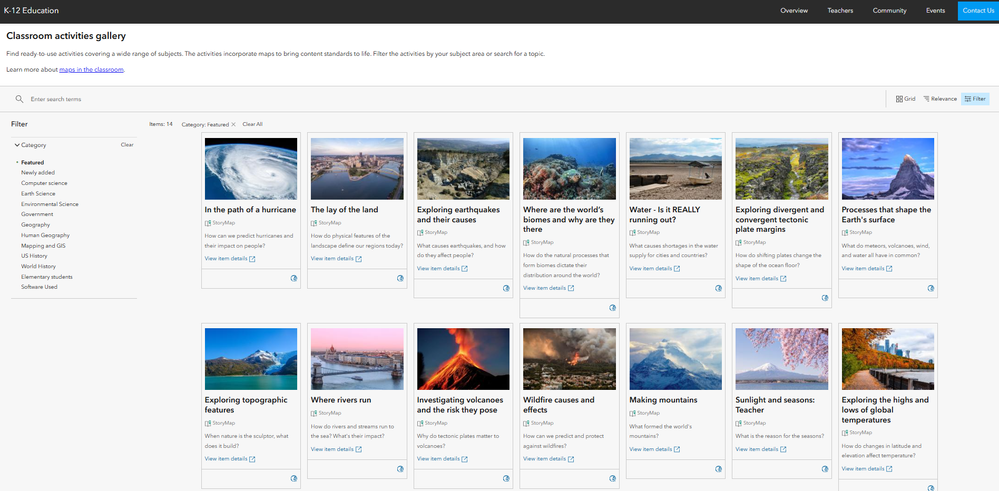
Task: Click external link icon beside Where rivers run details
Action: 358,449
